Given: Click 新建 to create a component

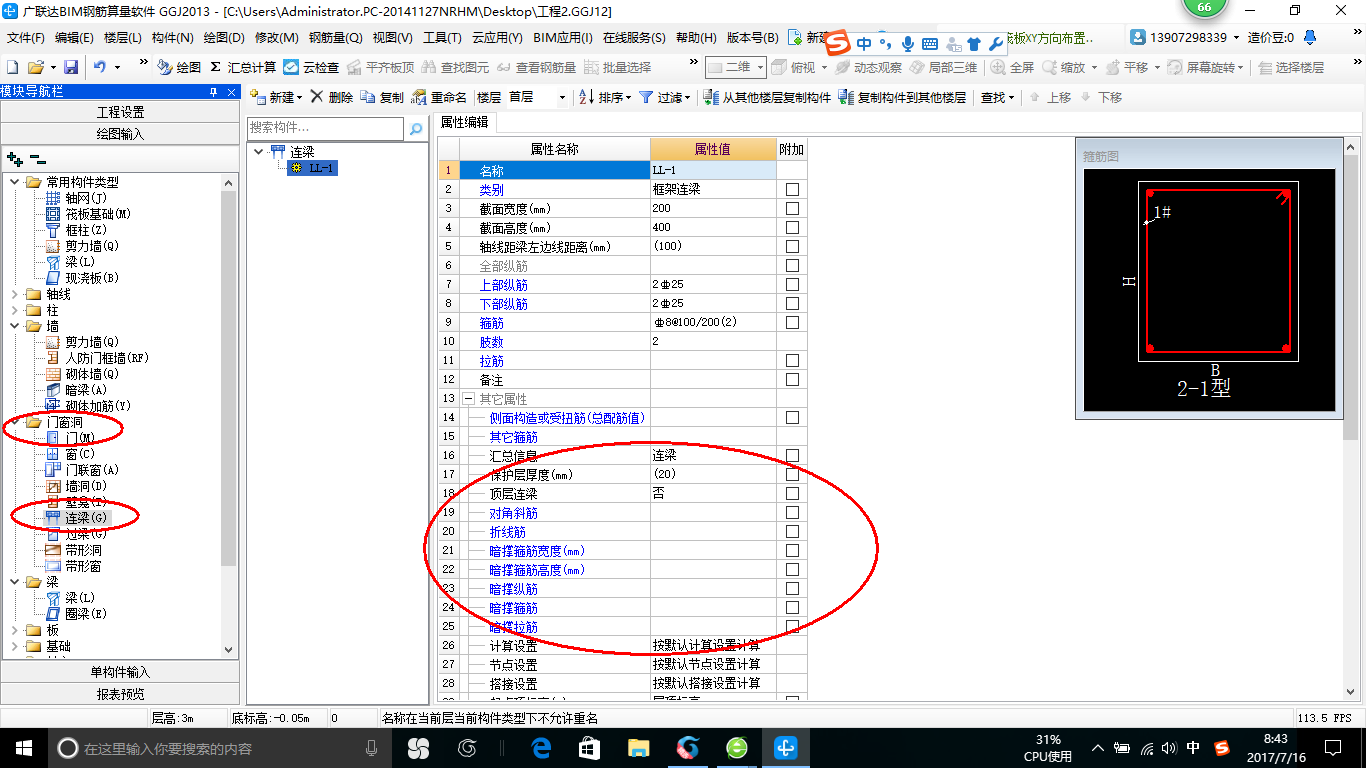Looking at the screenshot, I should 276,97.
